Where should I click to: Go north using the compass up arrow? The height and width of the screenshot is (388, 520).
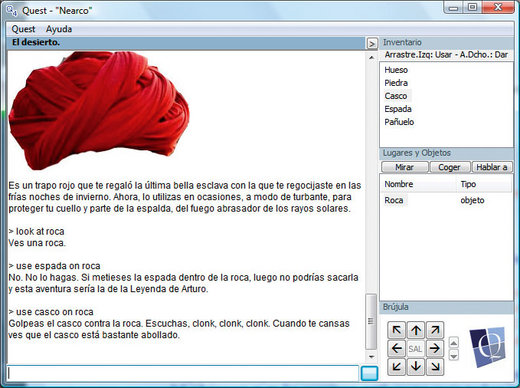[x=416, y=330]
